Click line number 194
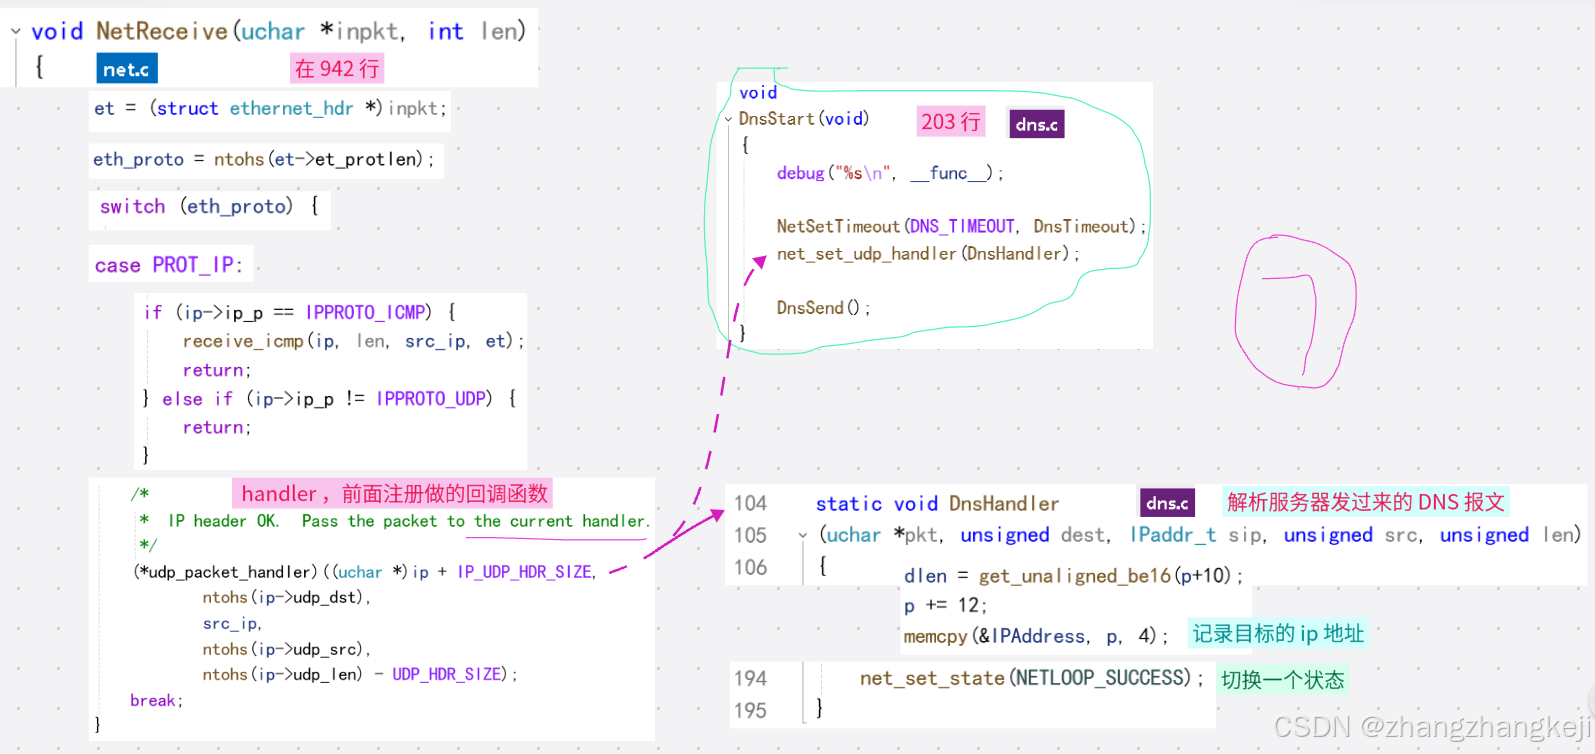 (750, 678)
